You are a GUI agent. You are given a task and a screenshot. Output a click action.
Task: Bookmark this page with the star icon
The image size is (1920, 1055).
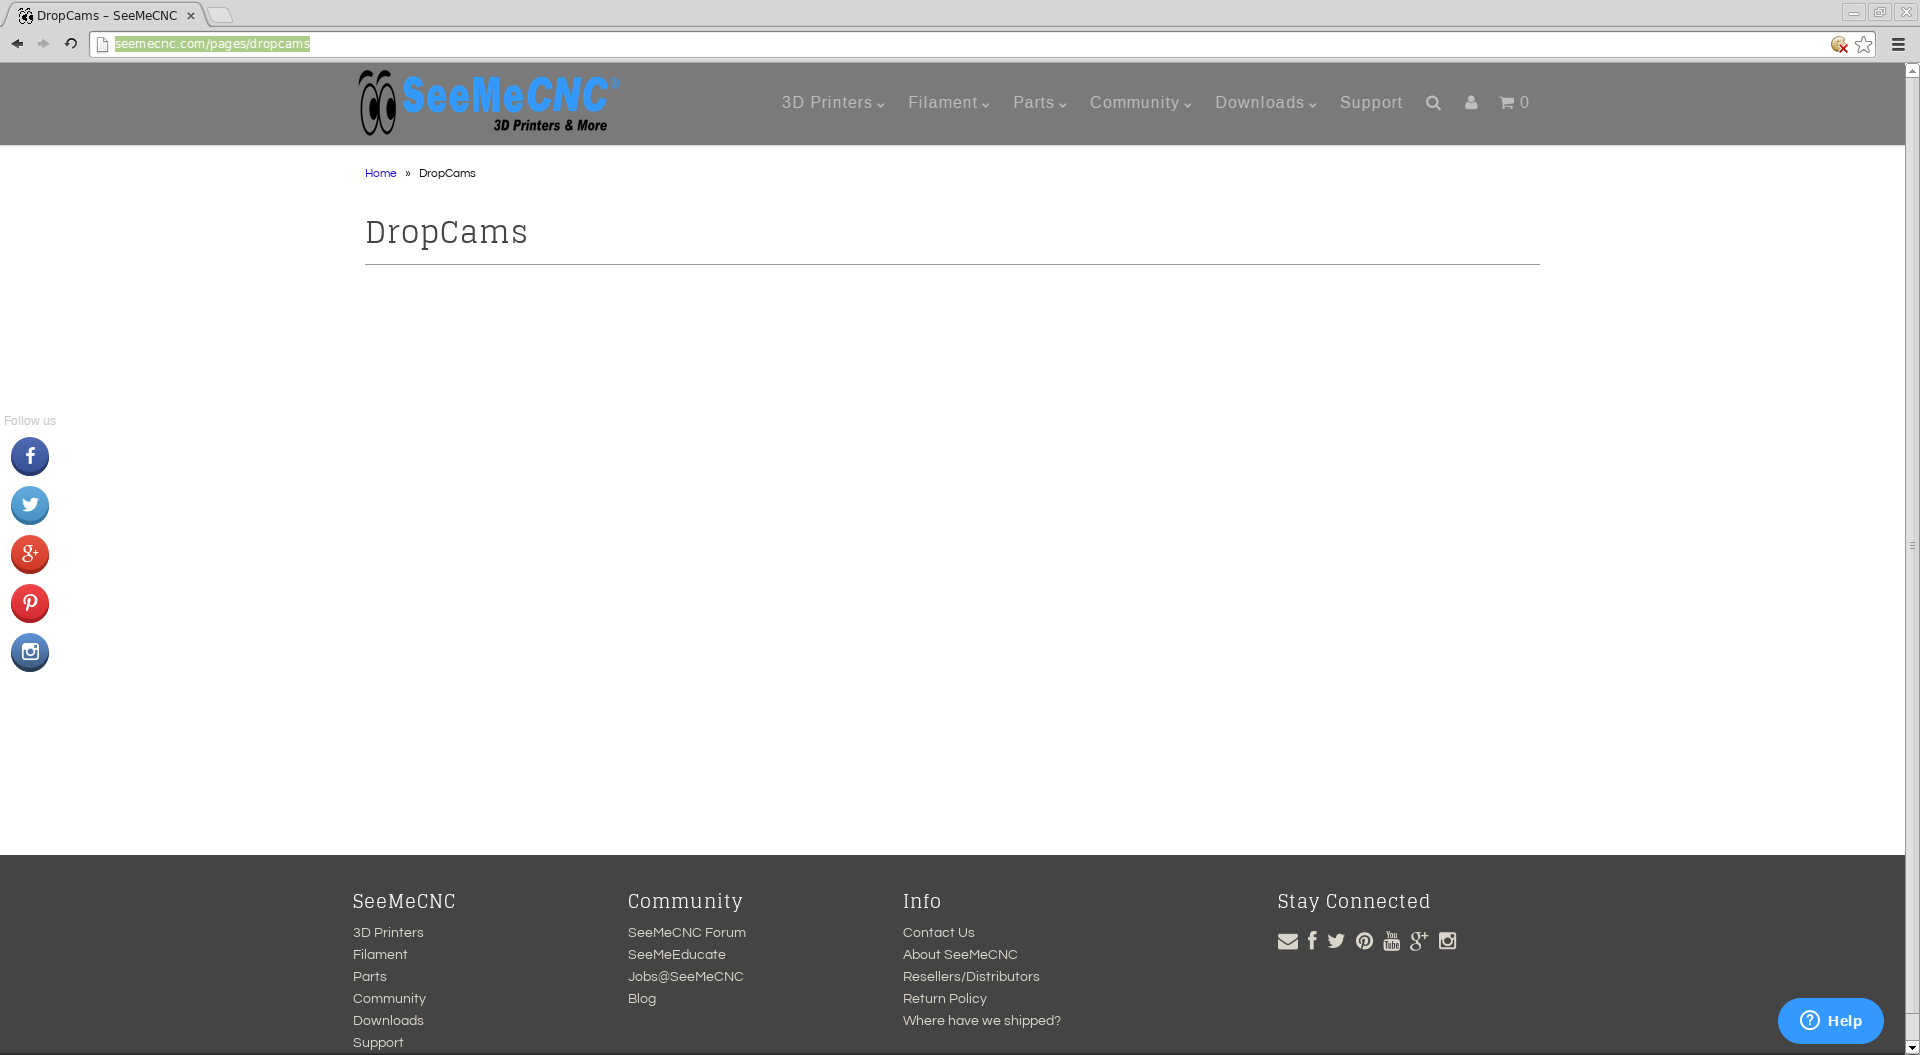(1863, 44)
